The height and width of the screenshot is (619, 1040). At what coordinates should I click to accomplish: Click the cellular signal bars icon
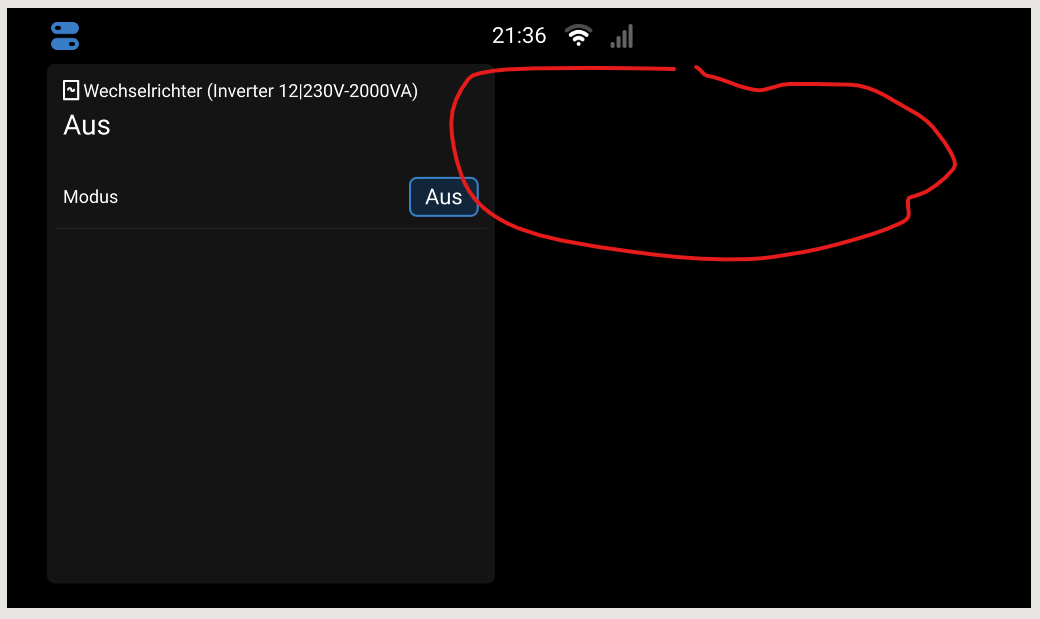pyautogui.click(x=622, y=36)
